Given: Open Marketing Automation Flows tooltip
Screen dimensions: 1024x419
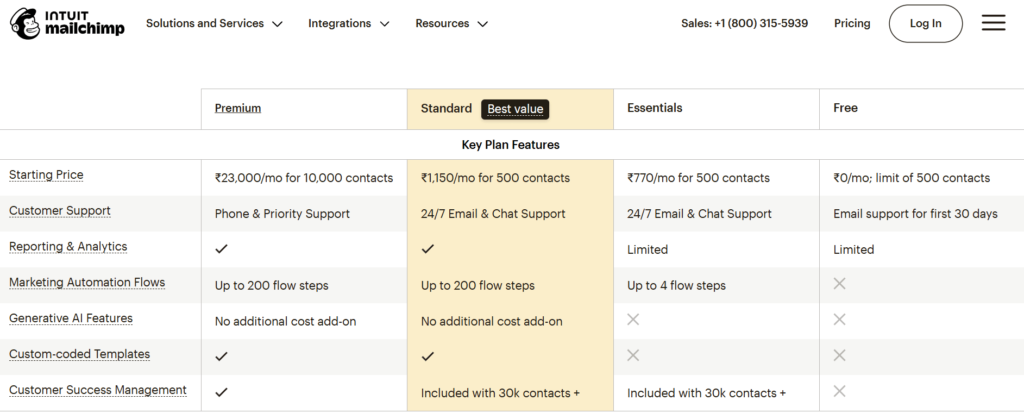Looking at the screenshot, I should pos(87,283).
